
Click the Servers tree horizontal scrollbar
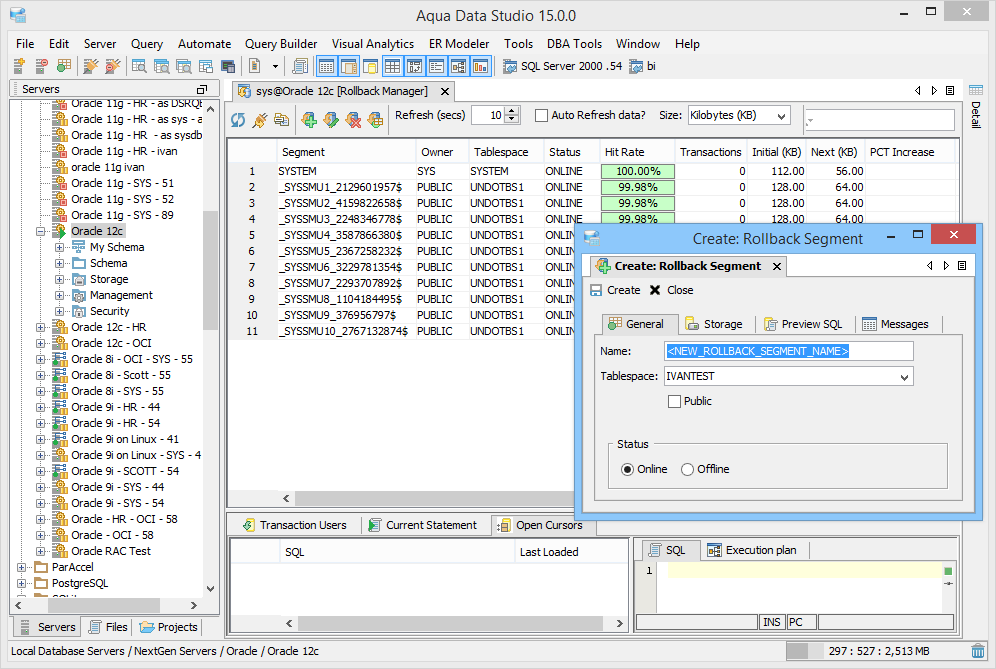click(106, 605)
